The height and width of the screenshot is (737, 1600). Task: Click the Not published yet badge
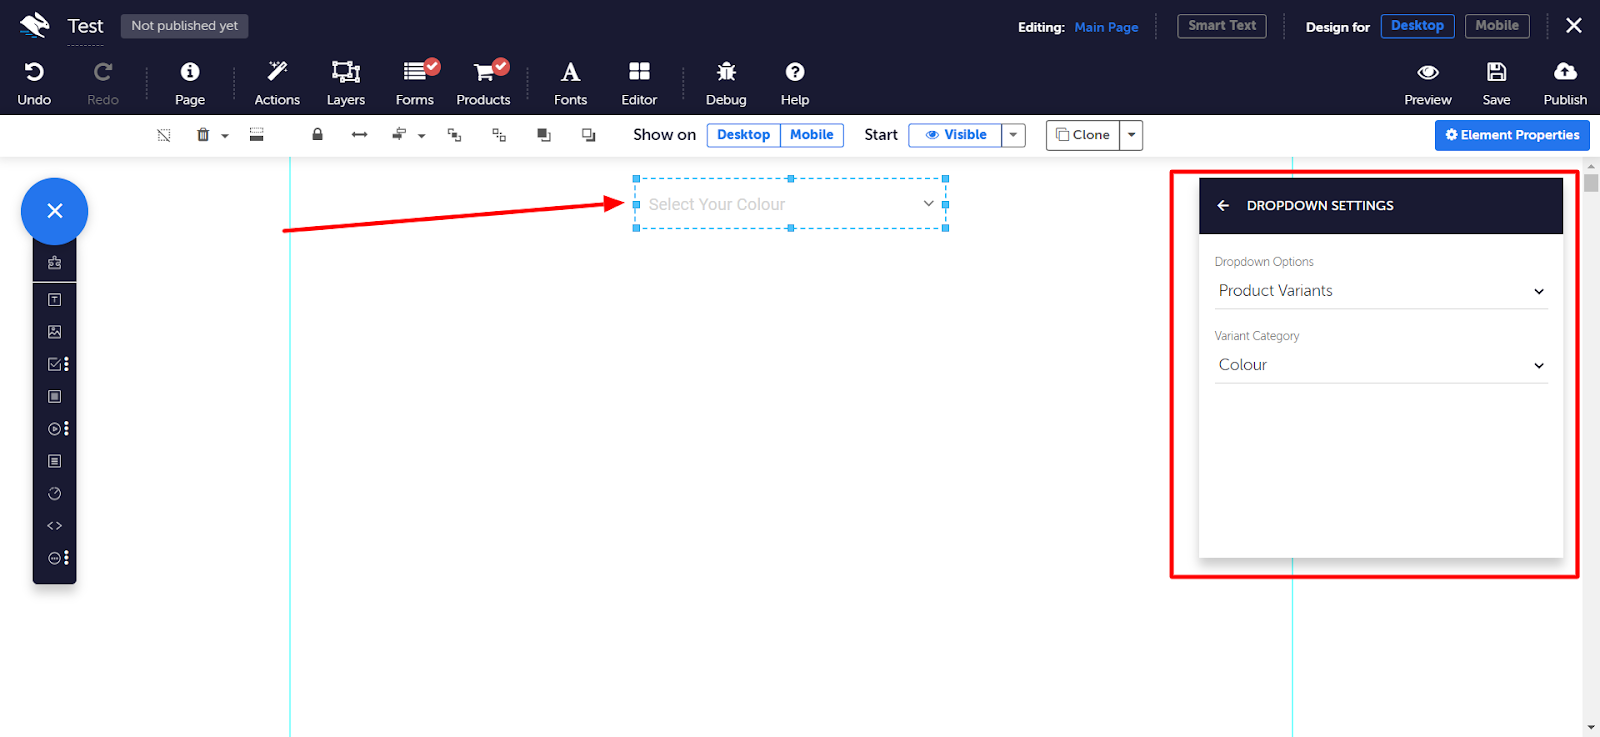(x=185, y=26)
